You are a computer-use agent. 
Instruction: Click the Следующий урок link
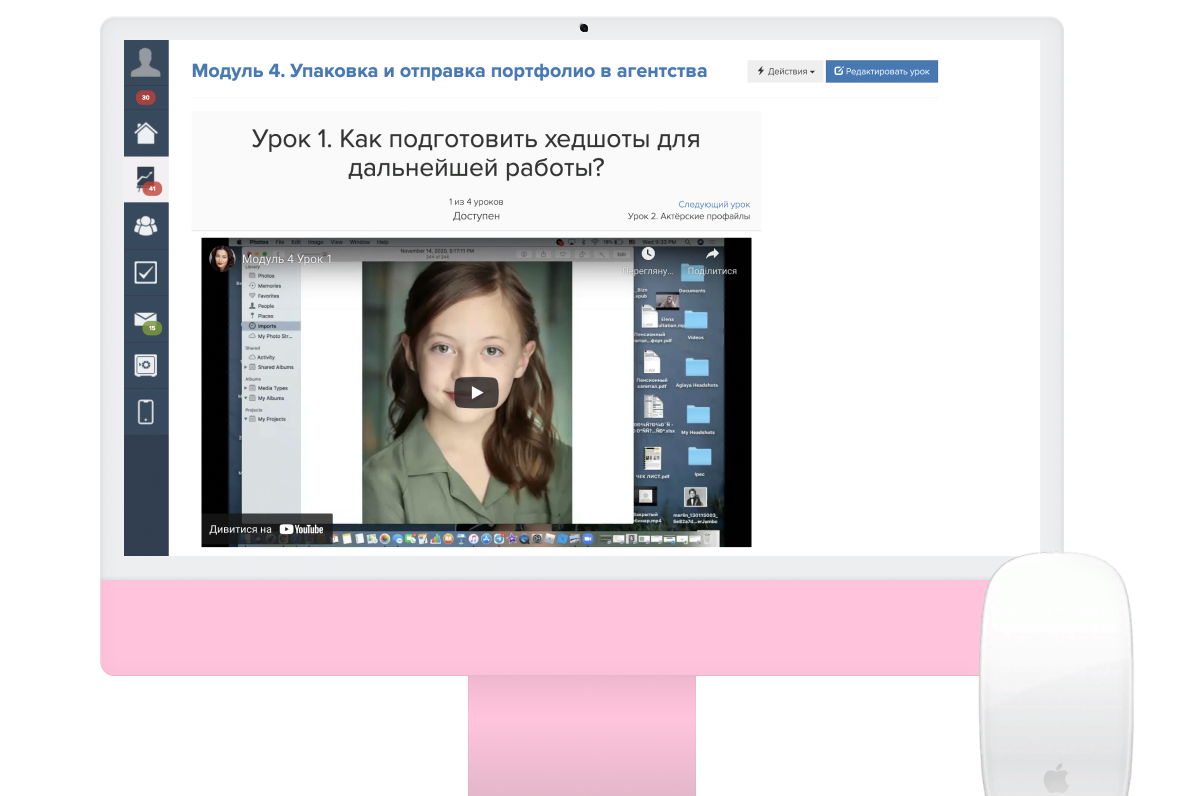[714, 204]
